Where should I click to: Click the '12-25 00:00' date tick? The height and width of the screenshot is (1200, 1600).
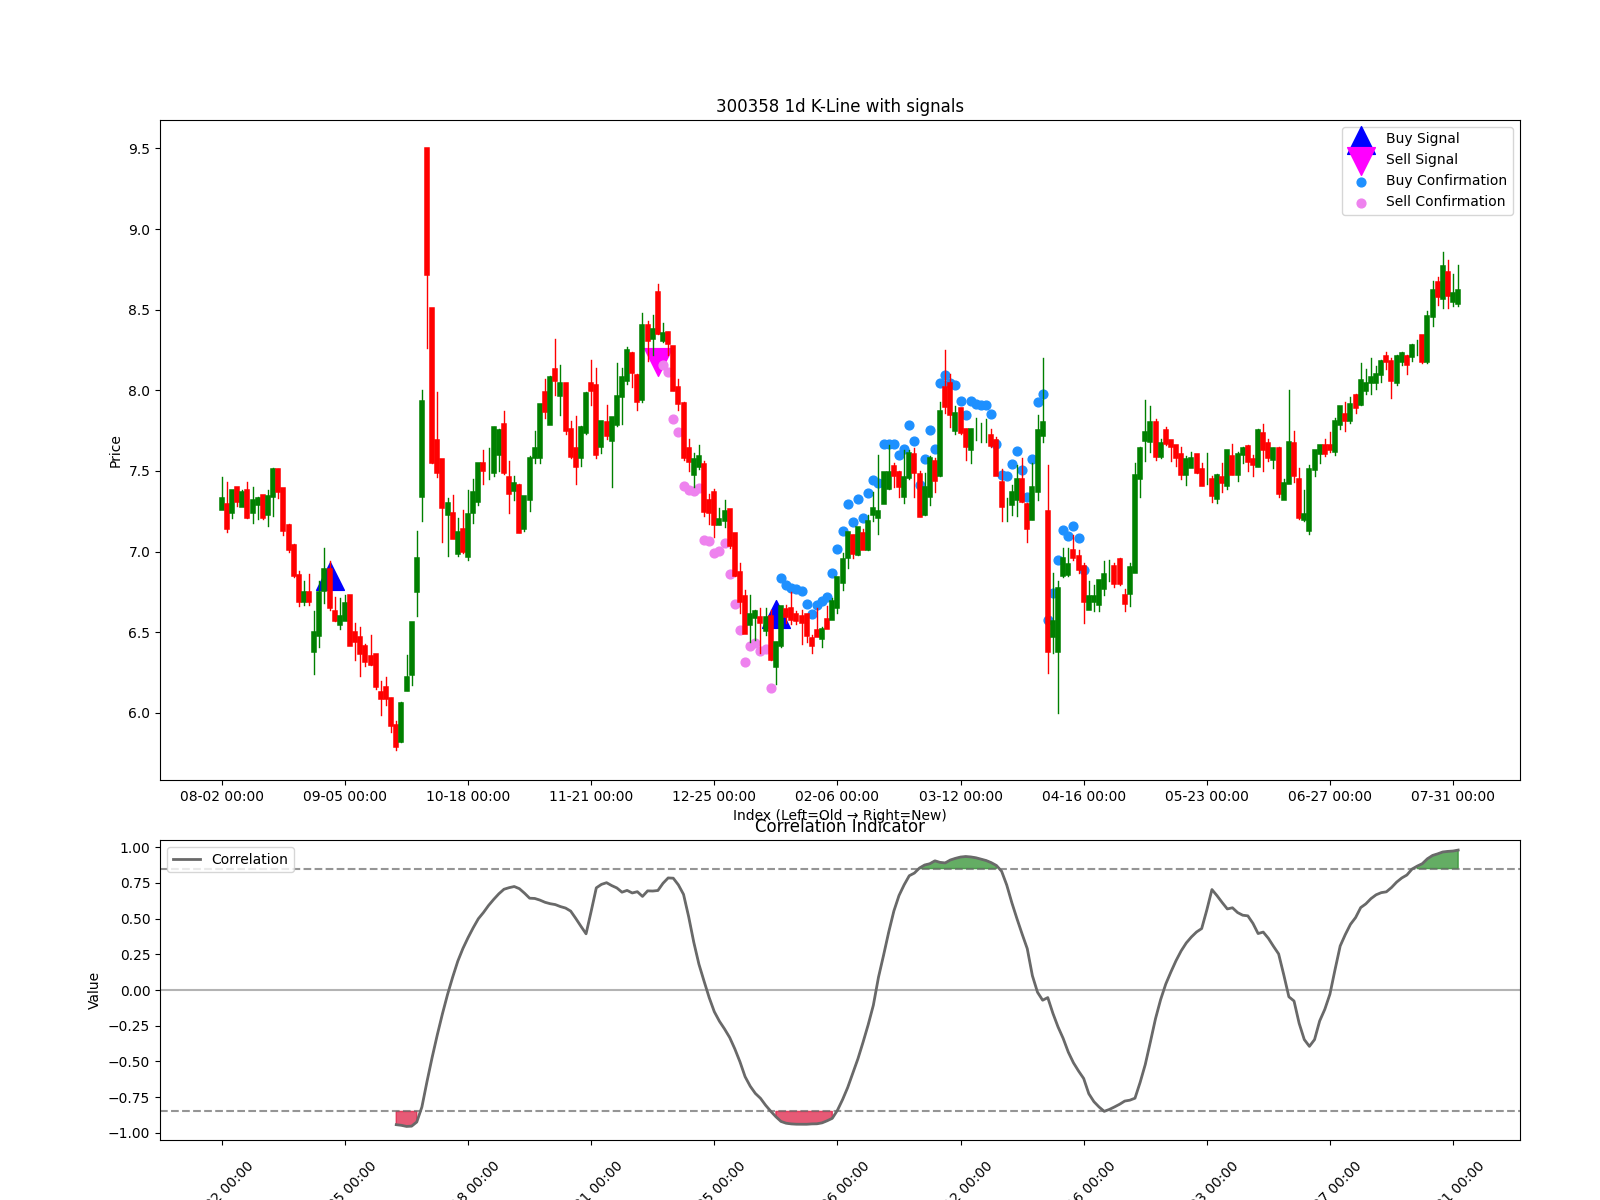point(714,797)
